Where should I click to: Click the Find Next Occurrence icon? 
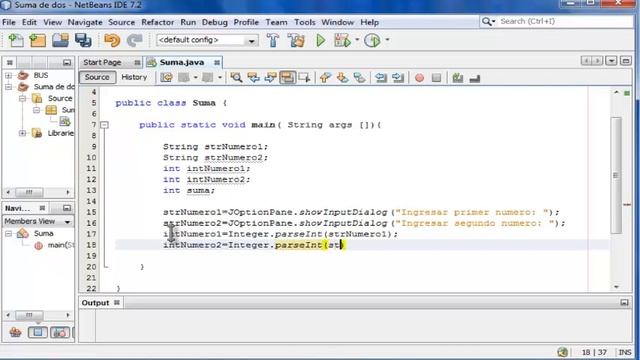tap(270, 77)
